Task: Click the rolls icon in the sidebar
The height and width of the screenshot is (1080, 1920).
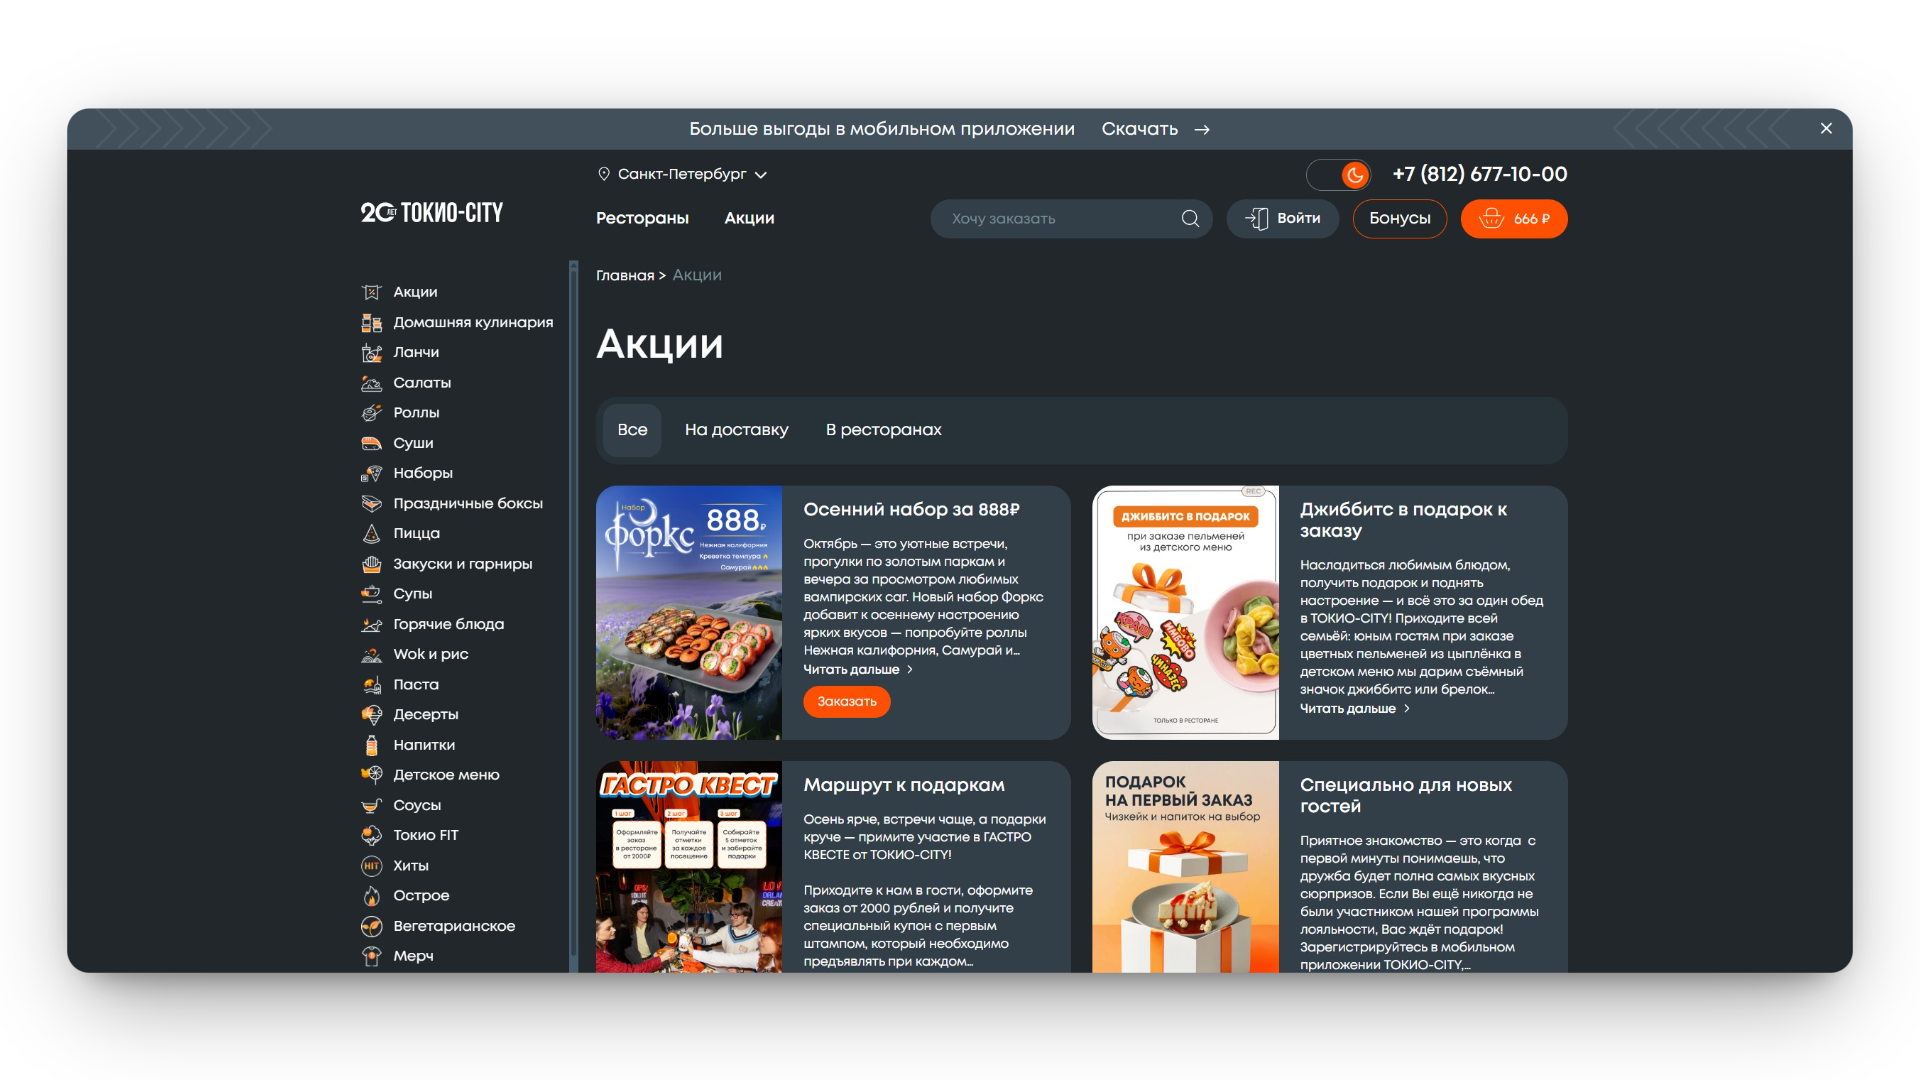Action: tap(371, 413)
